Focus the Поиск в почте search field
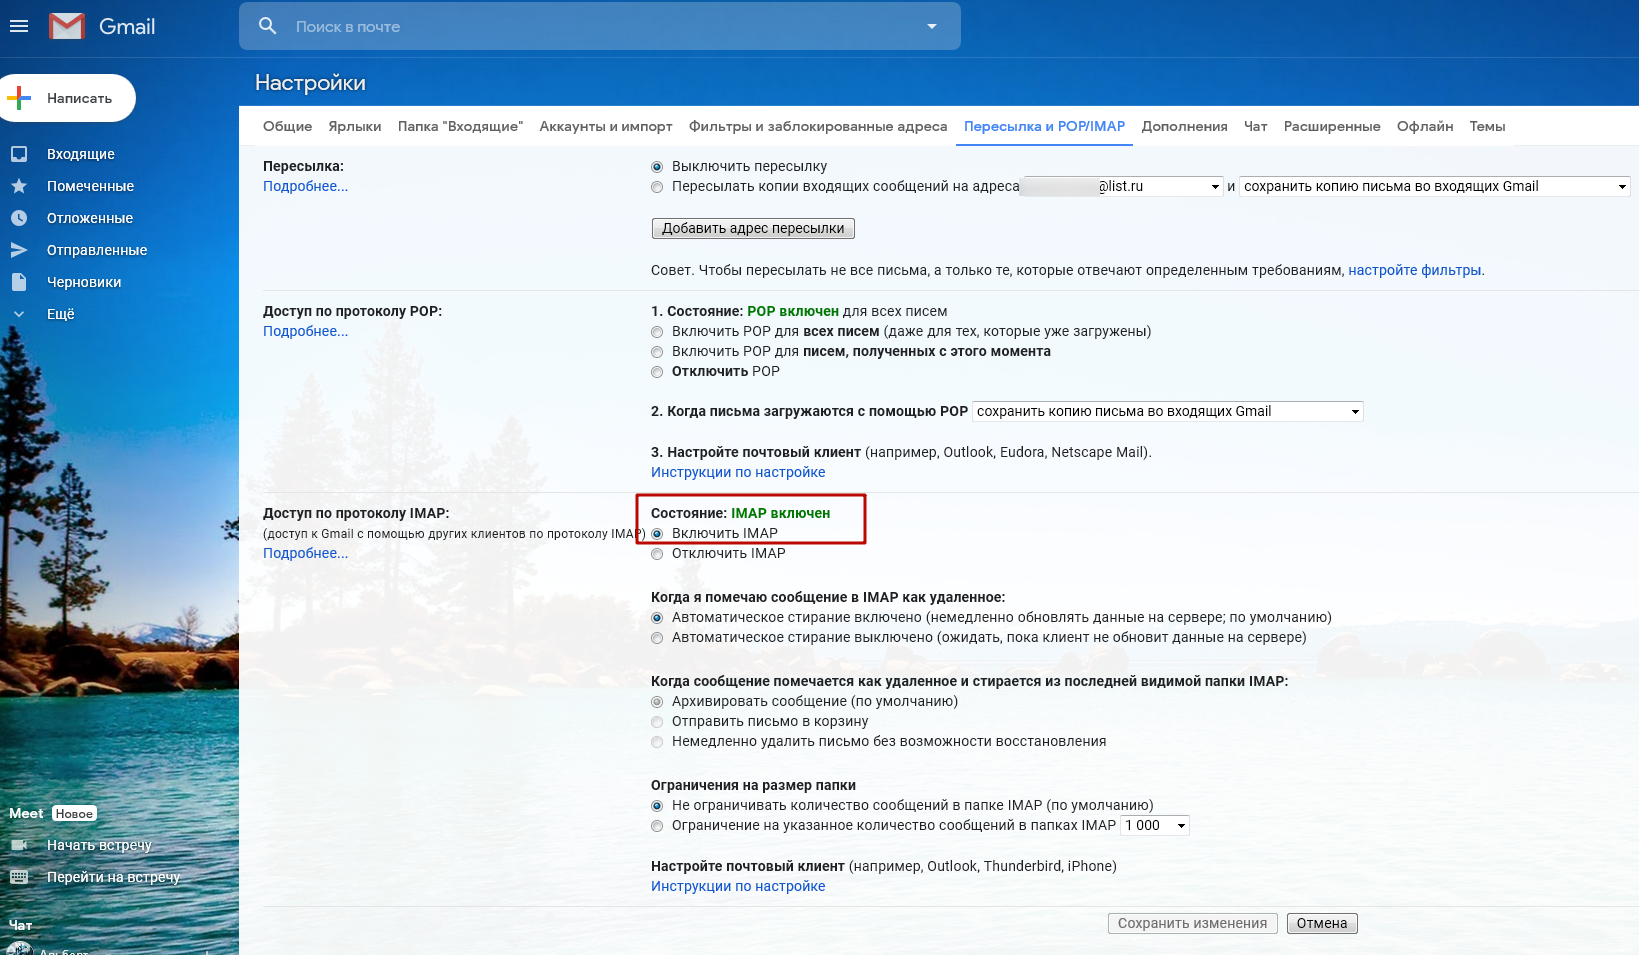The height and width of the screenshot is (955, 1639). click(600, 27)
